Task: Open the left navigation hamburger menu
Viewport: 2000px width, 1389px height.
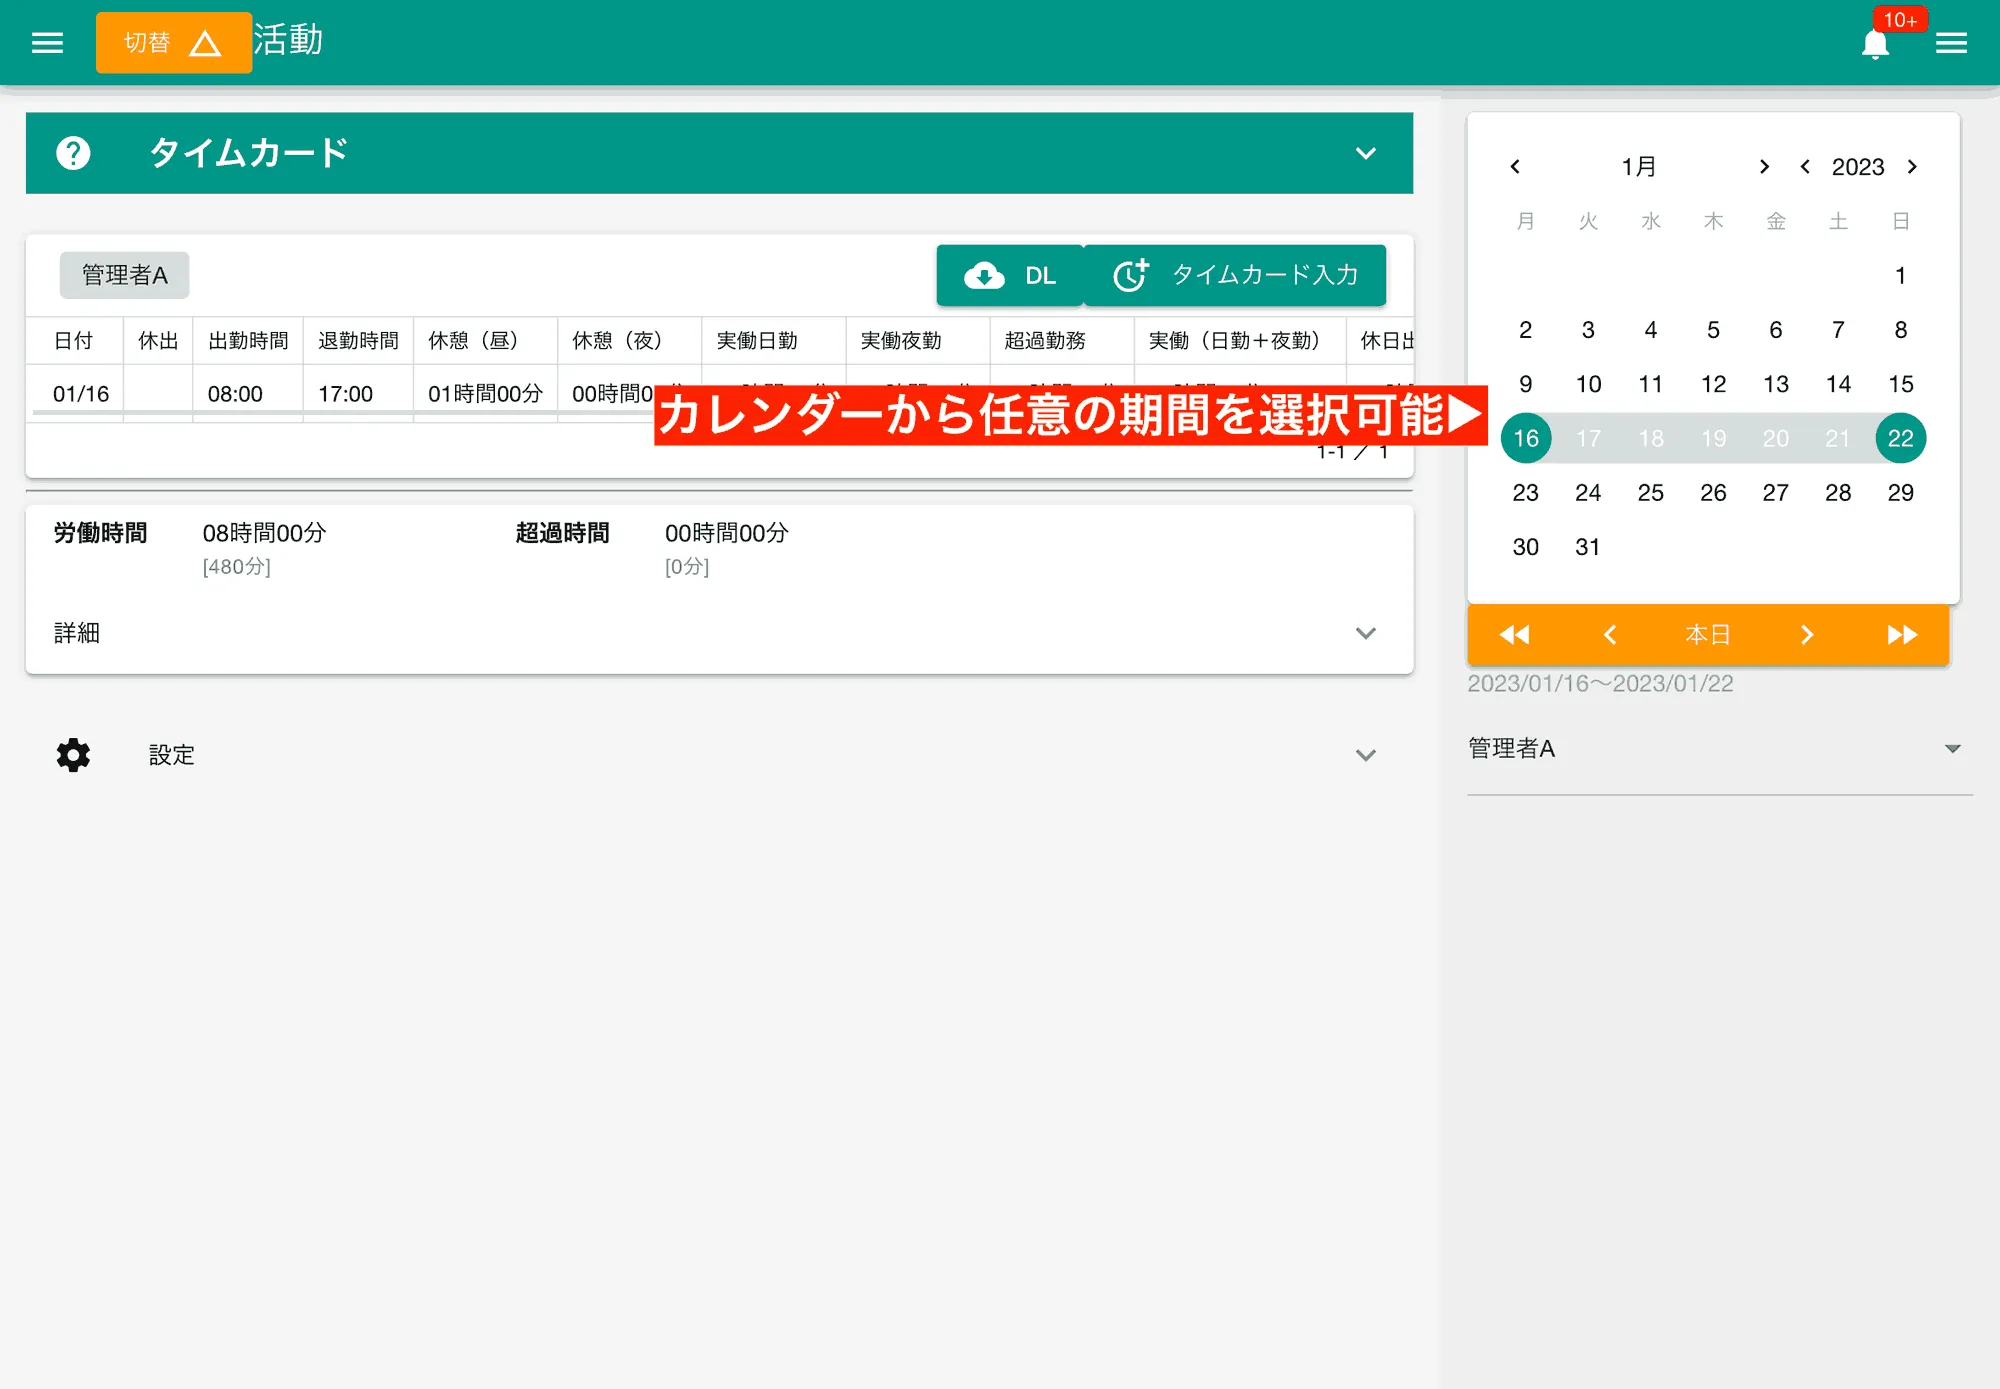Action: [46, 42]
